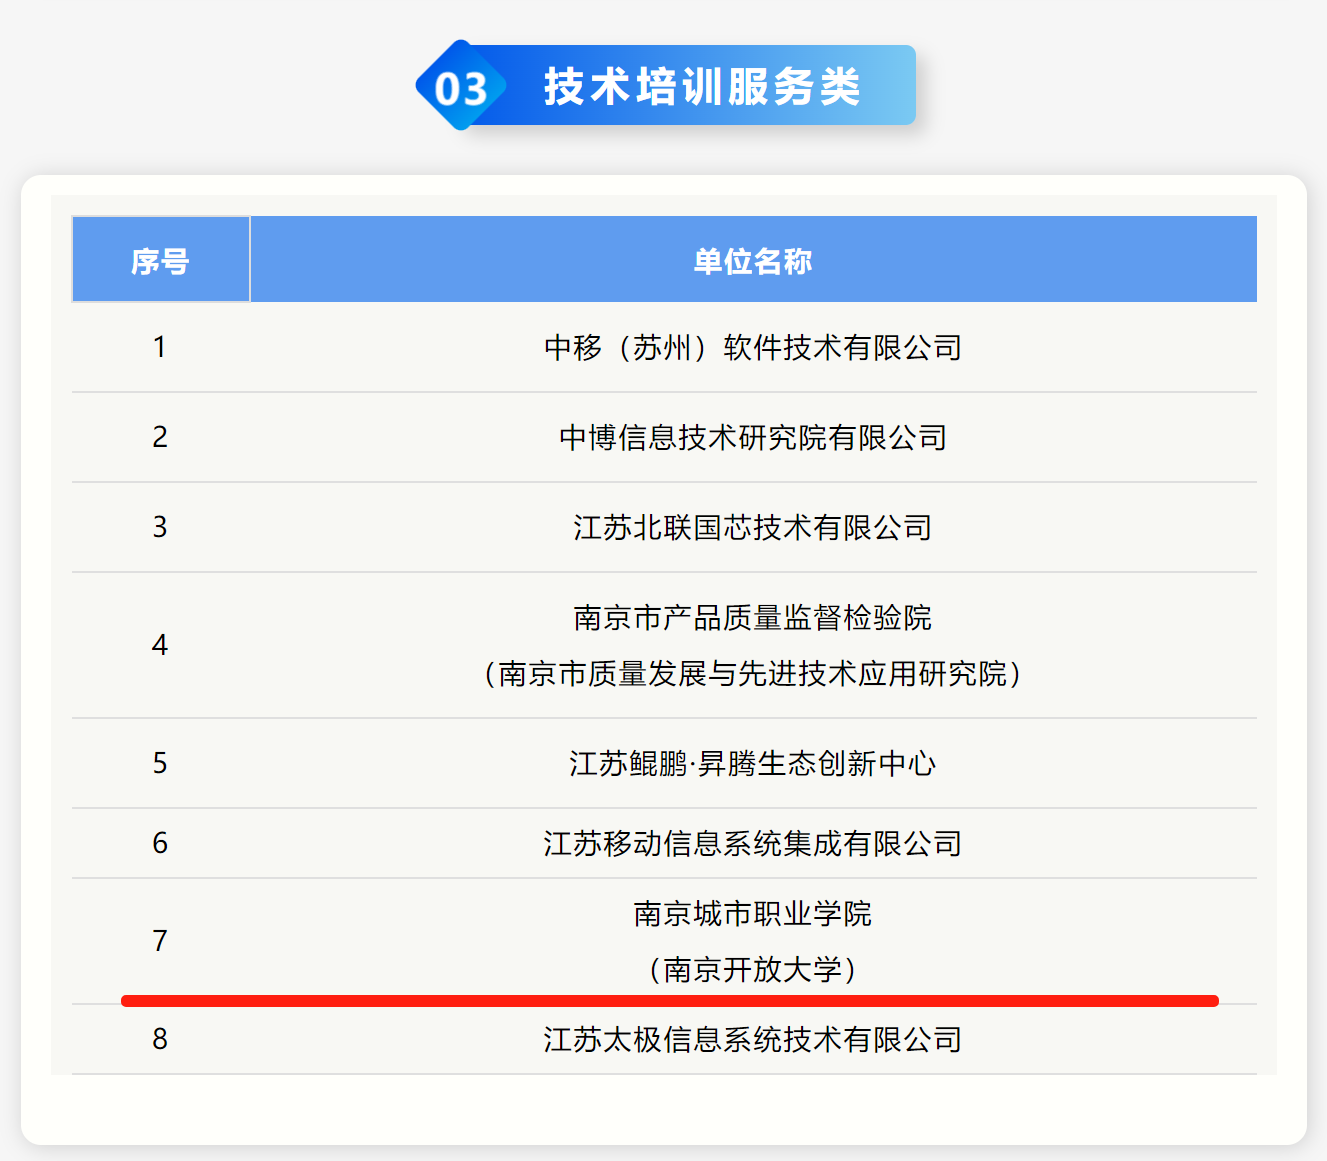Click the row number 8 cell
The height and width of the screenshot is (1161, 1327).
tap(160, 1039)
